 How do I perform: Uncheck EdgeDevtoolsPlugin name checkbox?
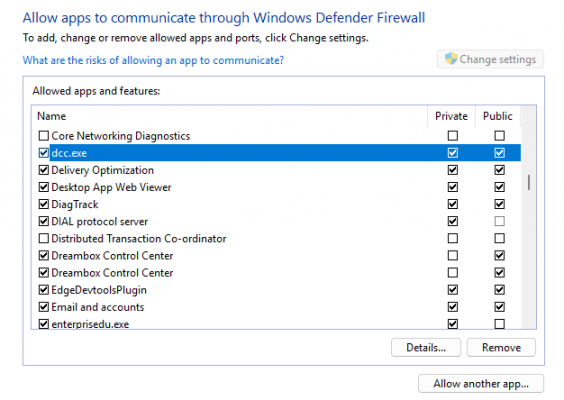click(44, 290)
